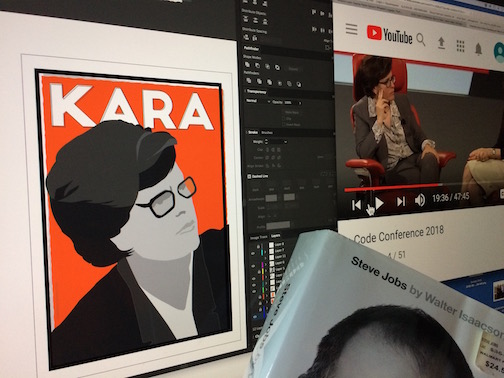Switch to the Brushes tab
This screenshot has width=504, height=378.
point(267,133)
